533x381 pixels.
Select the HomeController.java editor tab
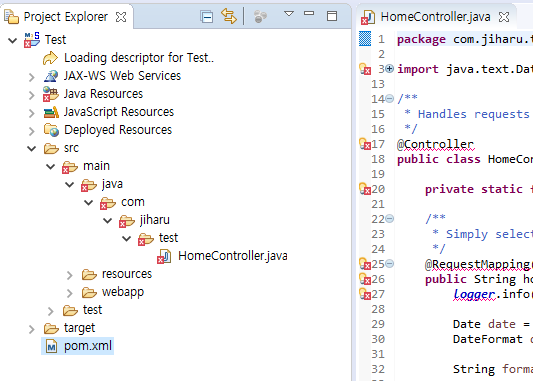tap(435, 17)
